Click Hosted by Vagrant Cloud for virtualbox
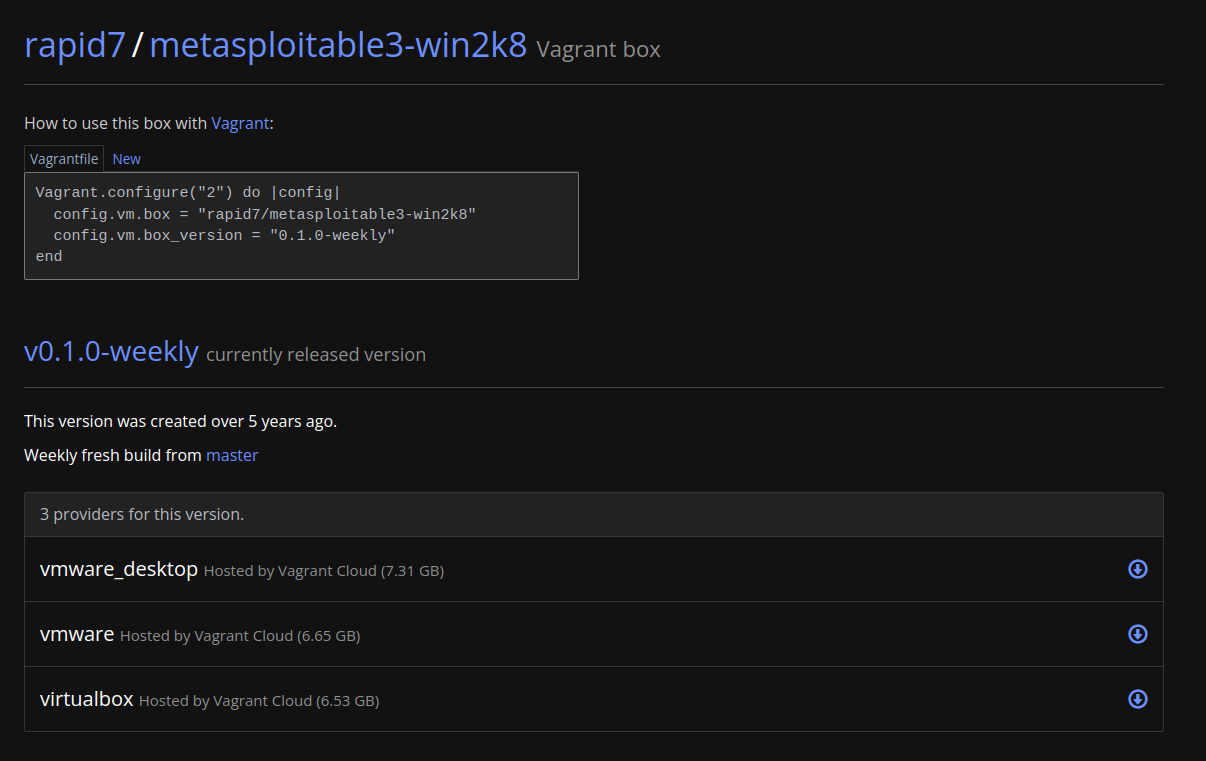Screen dimensions: 1206x761 click(258, 700)
